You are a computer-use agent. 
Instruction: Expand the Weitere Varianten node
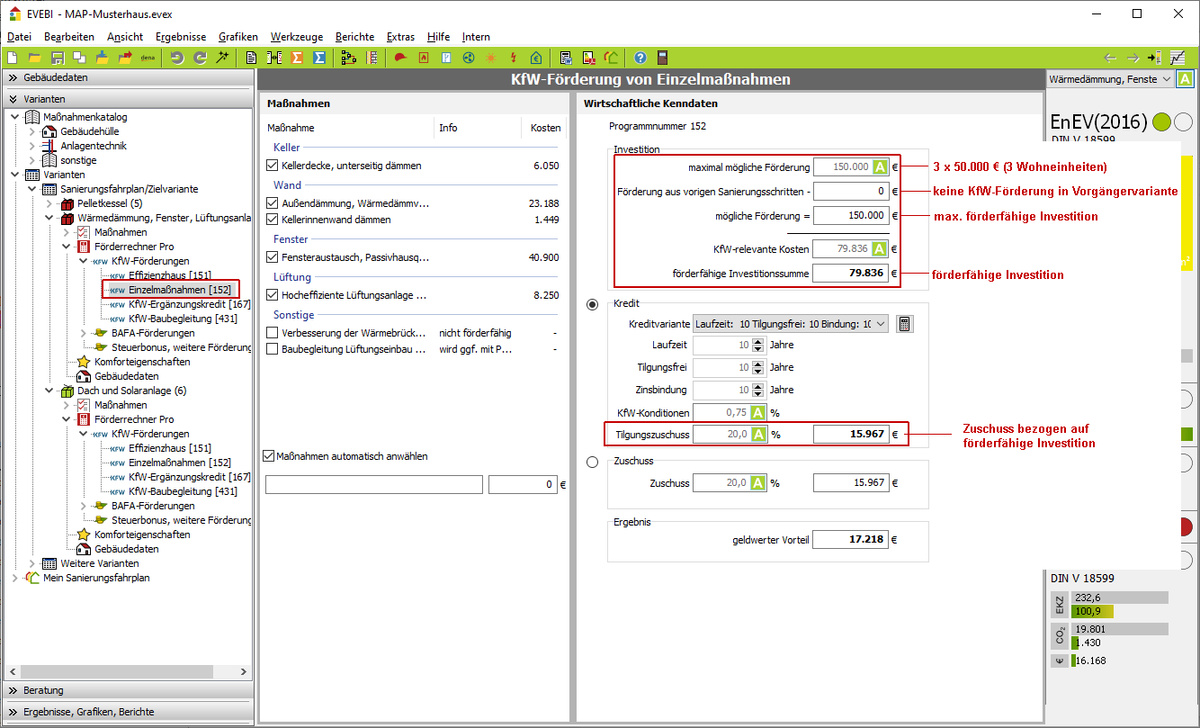pyautogui.click(x=31, y=563)
